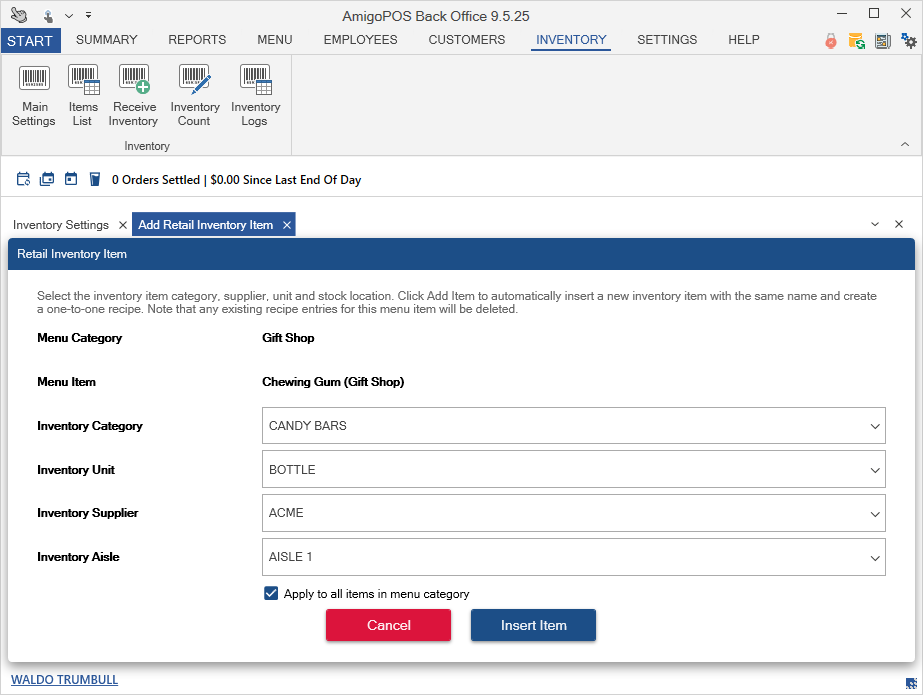The image size is (923, 695).
Task: View the Inventory Logs
Action: 255,96
